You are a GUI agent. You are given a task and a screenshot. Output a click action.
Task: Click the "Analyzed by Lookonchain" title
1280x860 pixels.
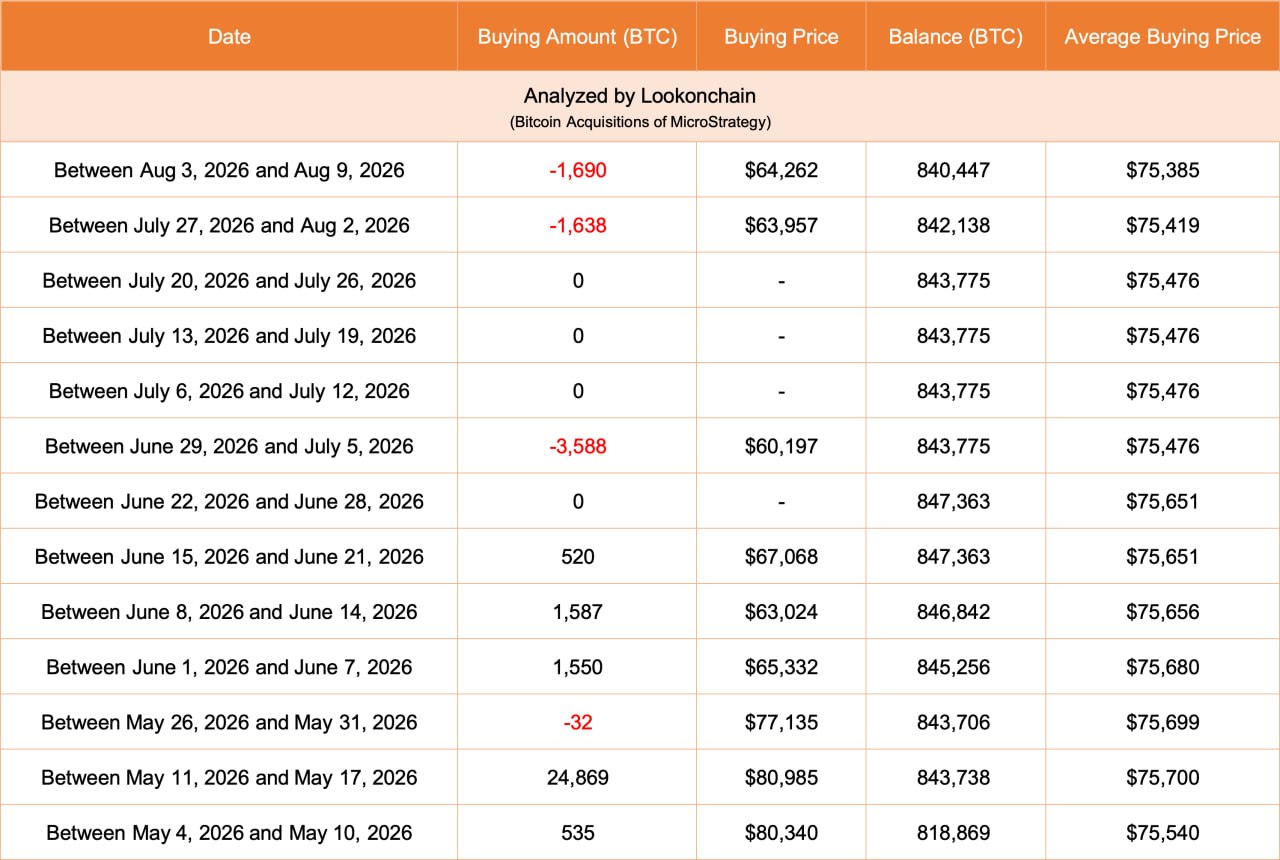click(640, 96)
